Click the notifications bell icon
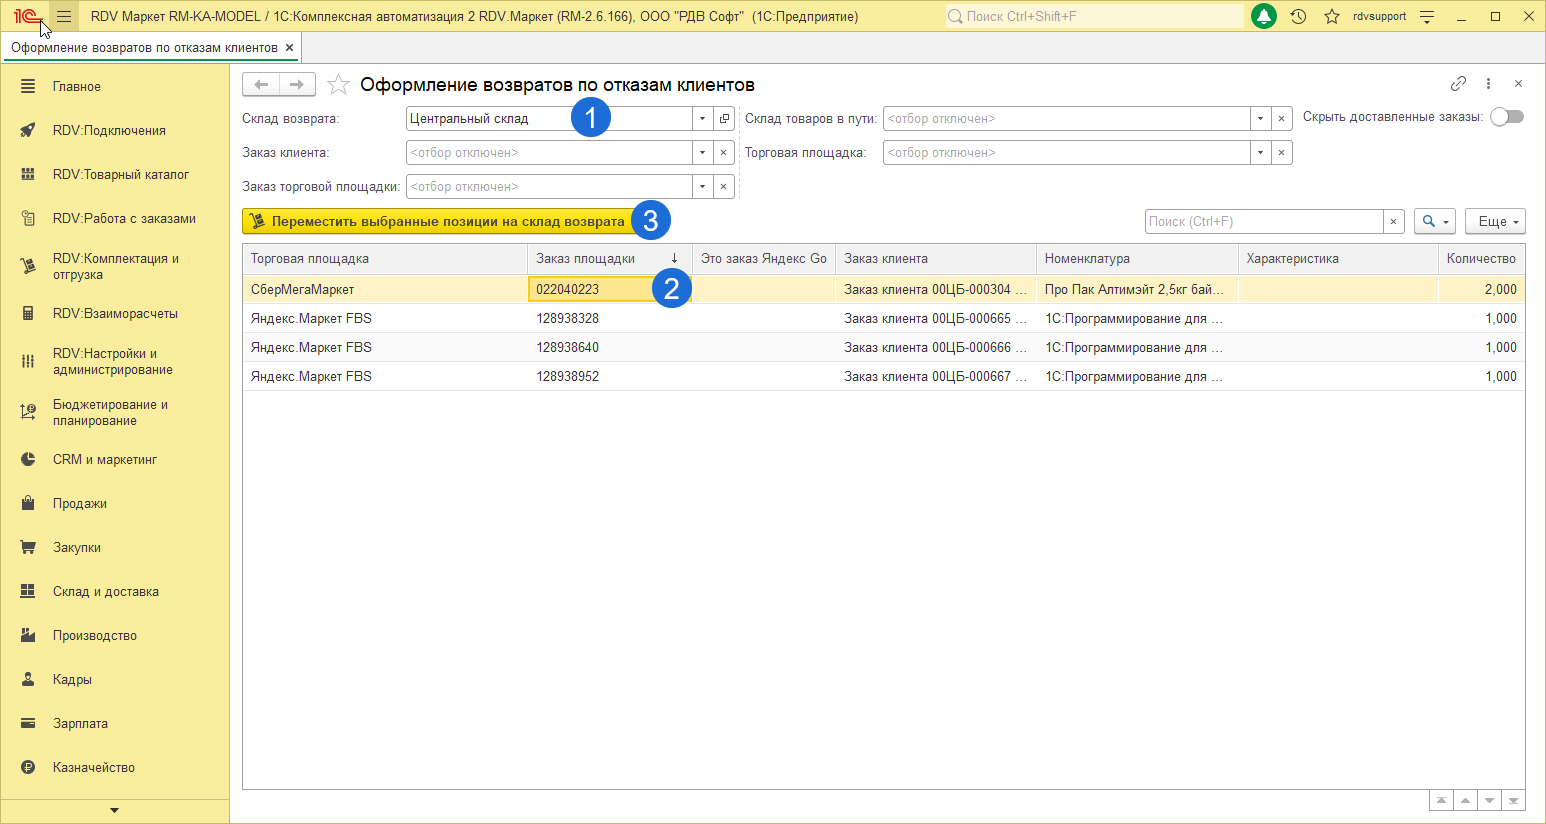Viewport: 1546px width, 824px height. click(1264, 16)
